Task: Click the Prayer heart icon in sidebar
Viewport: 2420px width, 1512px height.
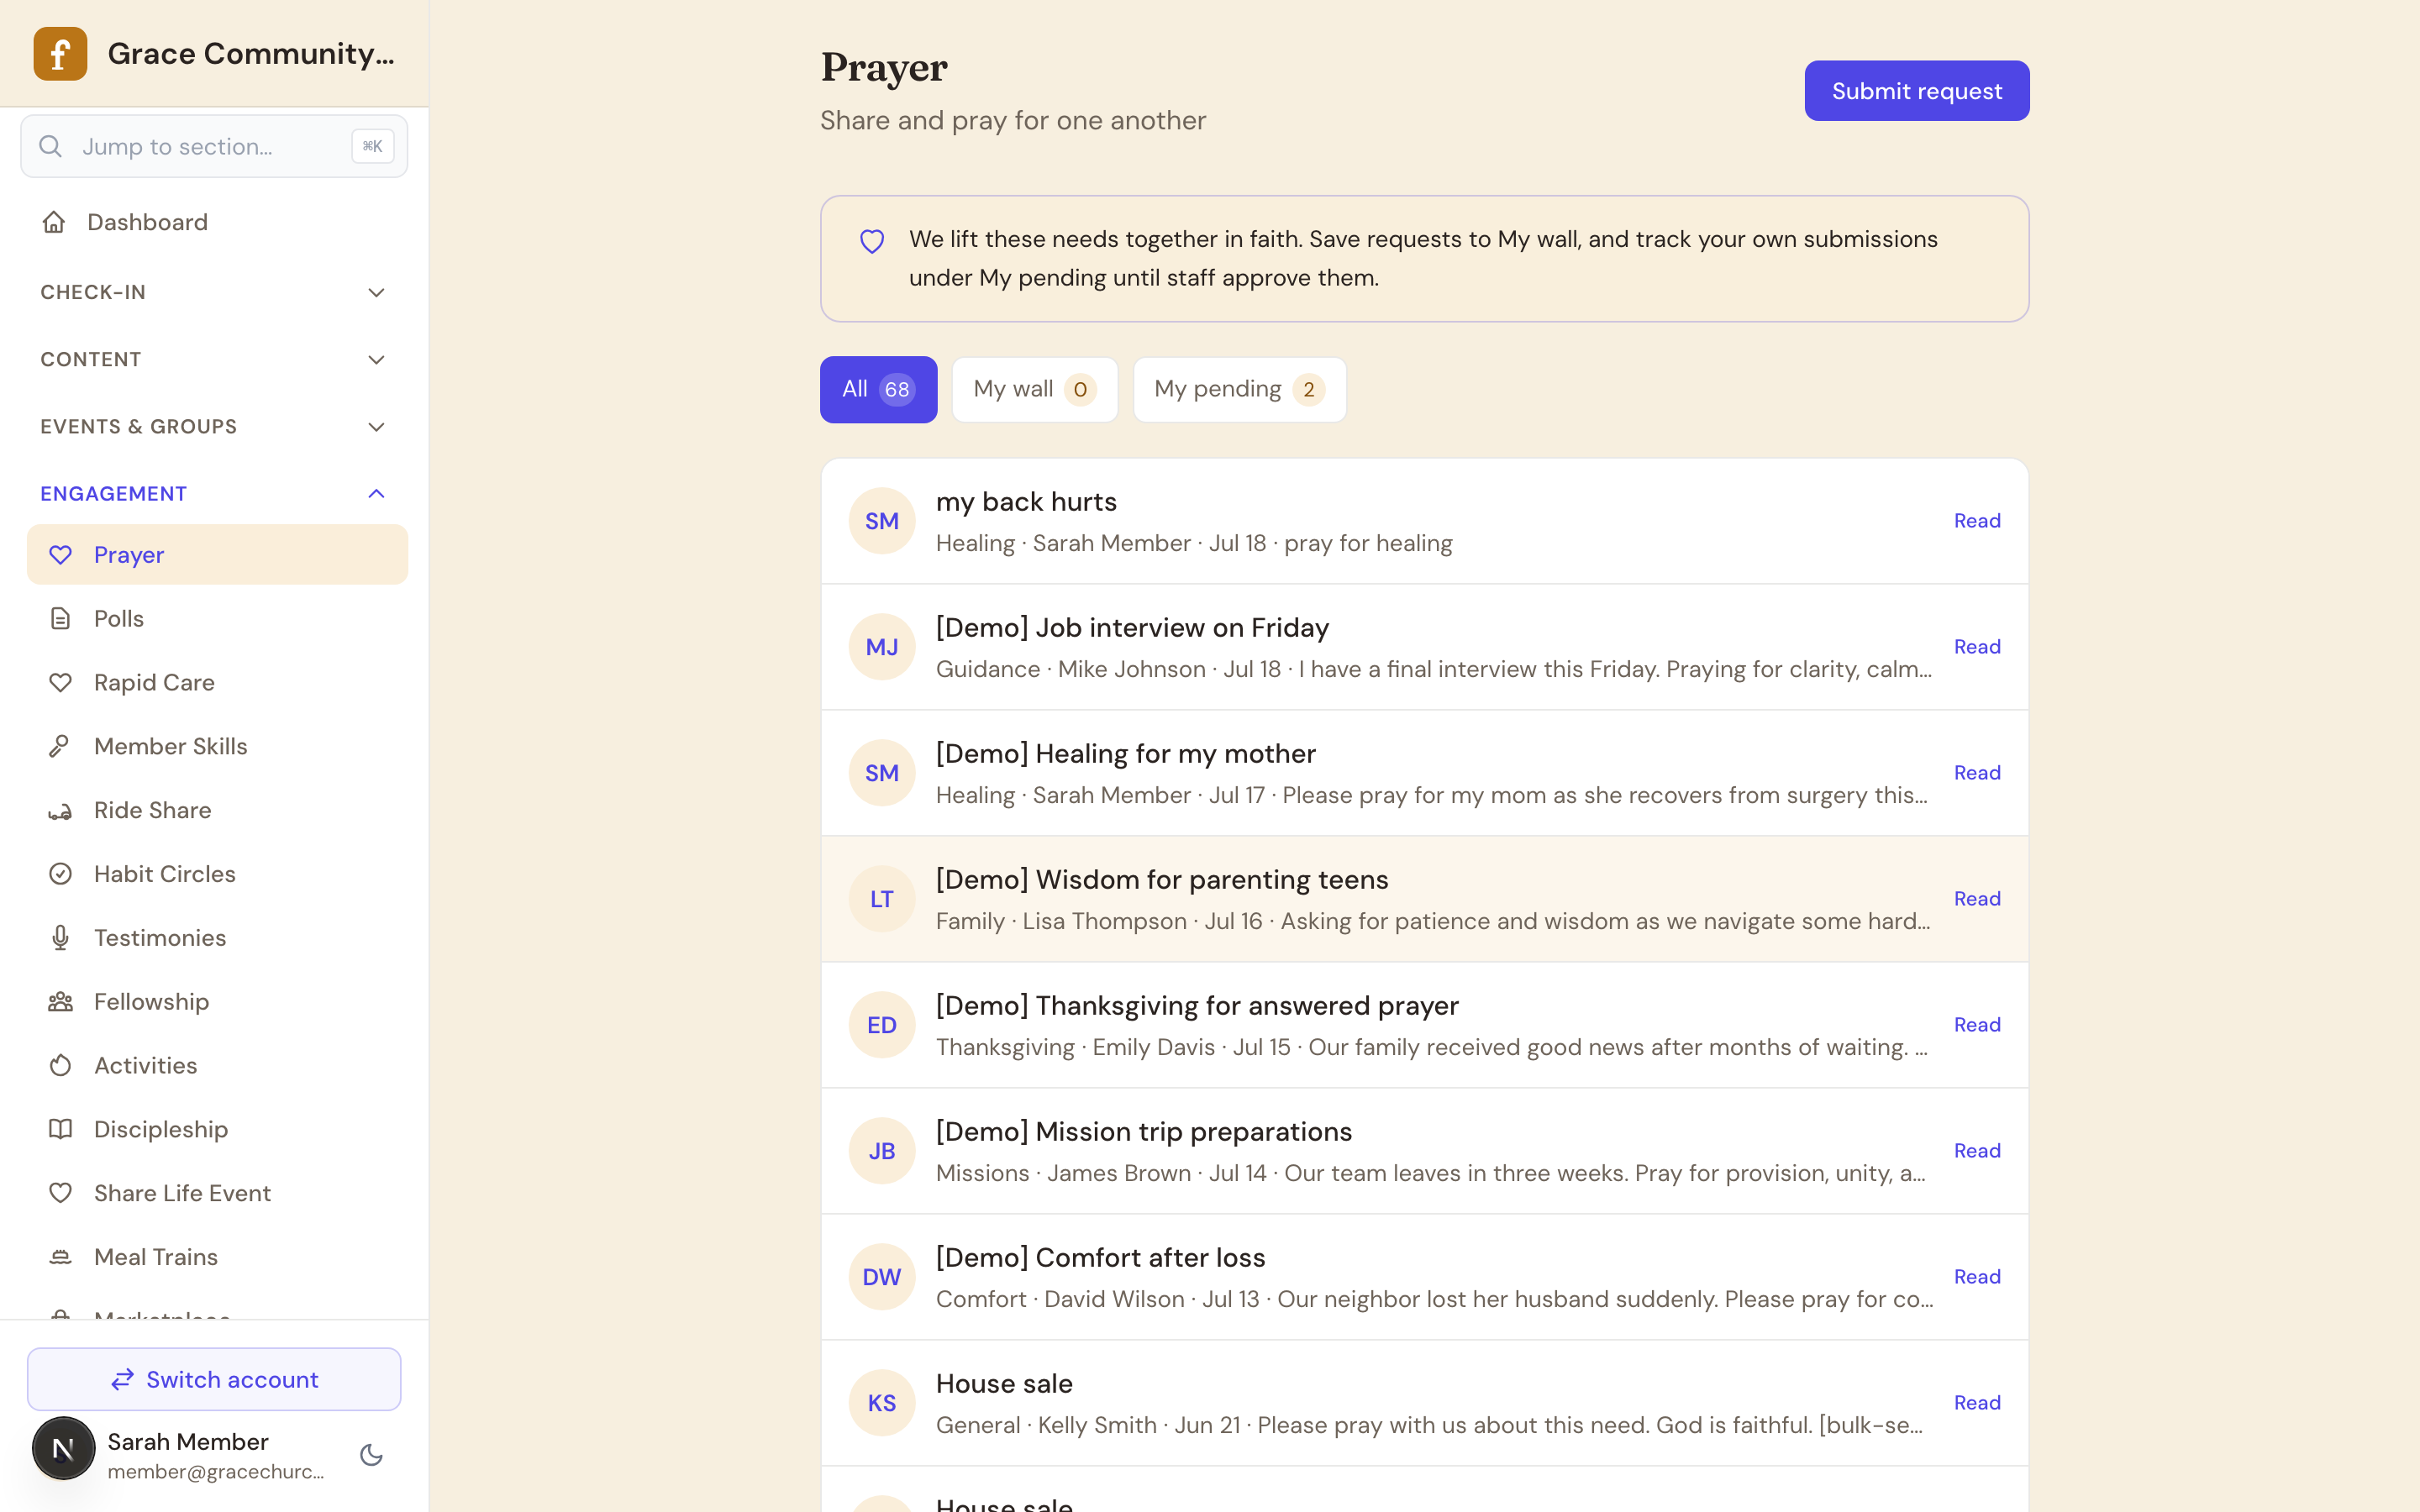Action: [61, 555]
